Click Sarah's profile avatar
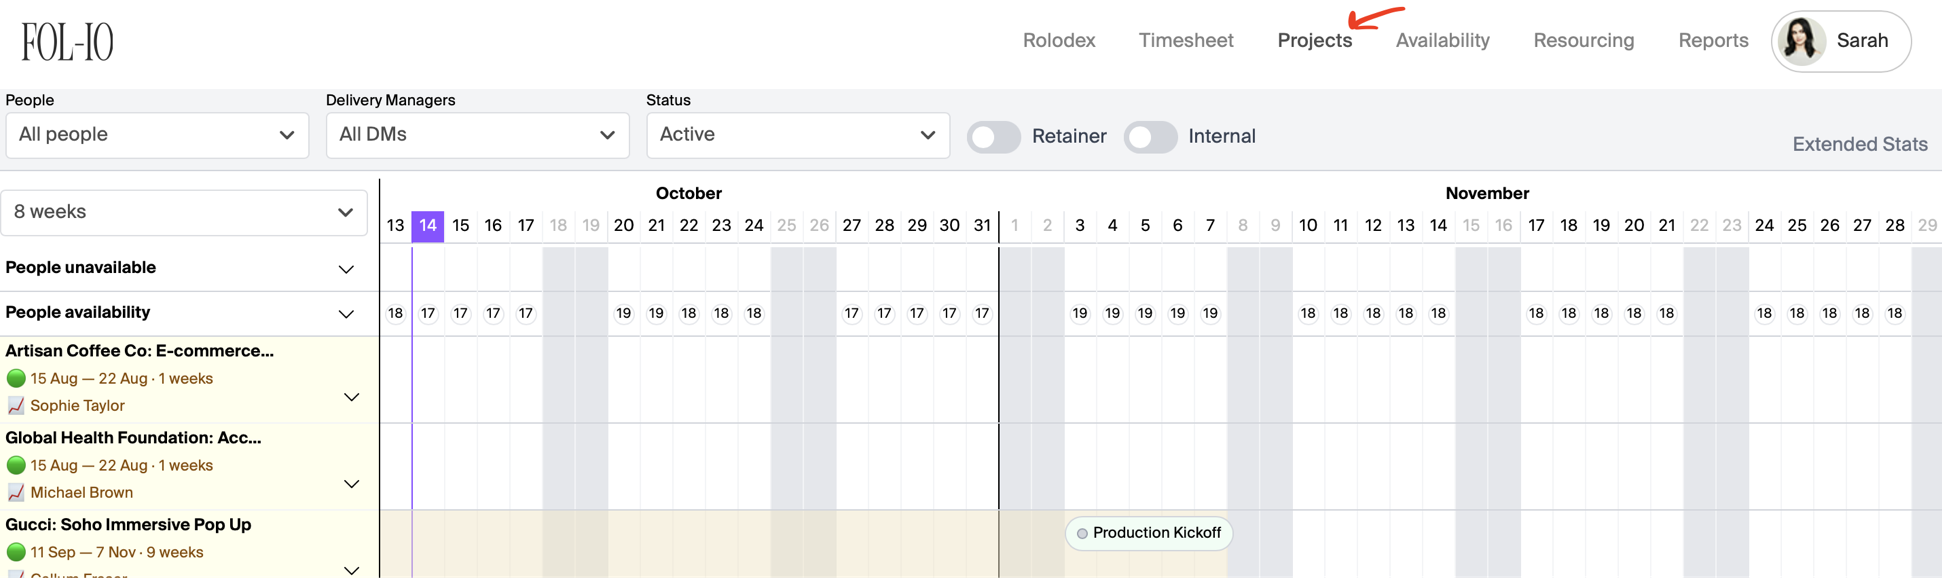1942x580 pixels. (x=1802, y=41)
